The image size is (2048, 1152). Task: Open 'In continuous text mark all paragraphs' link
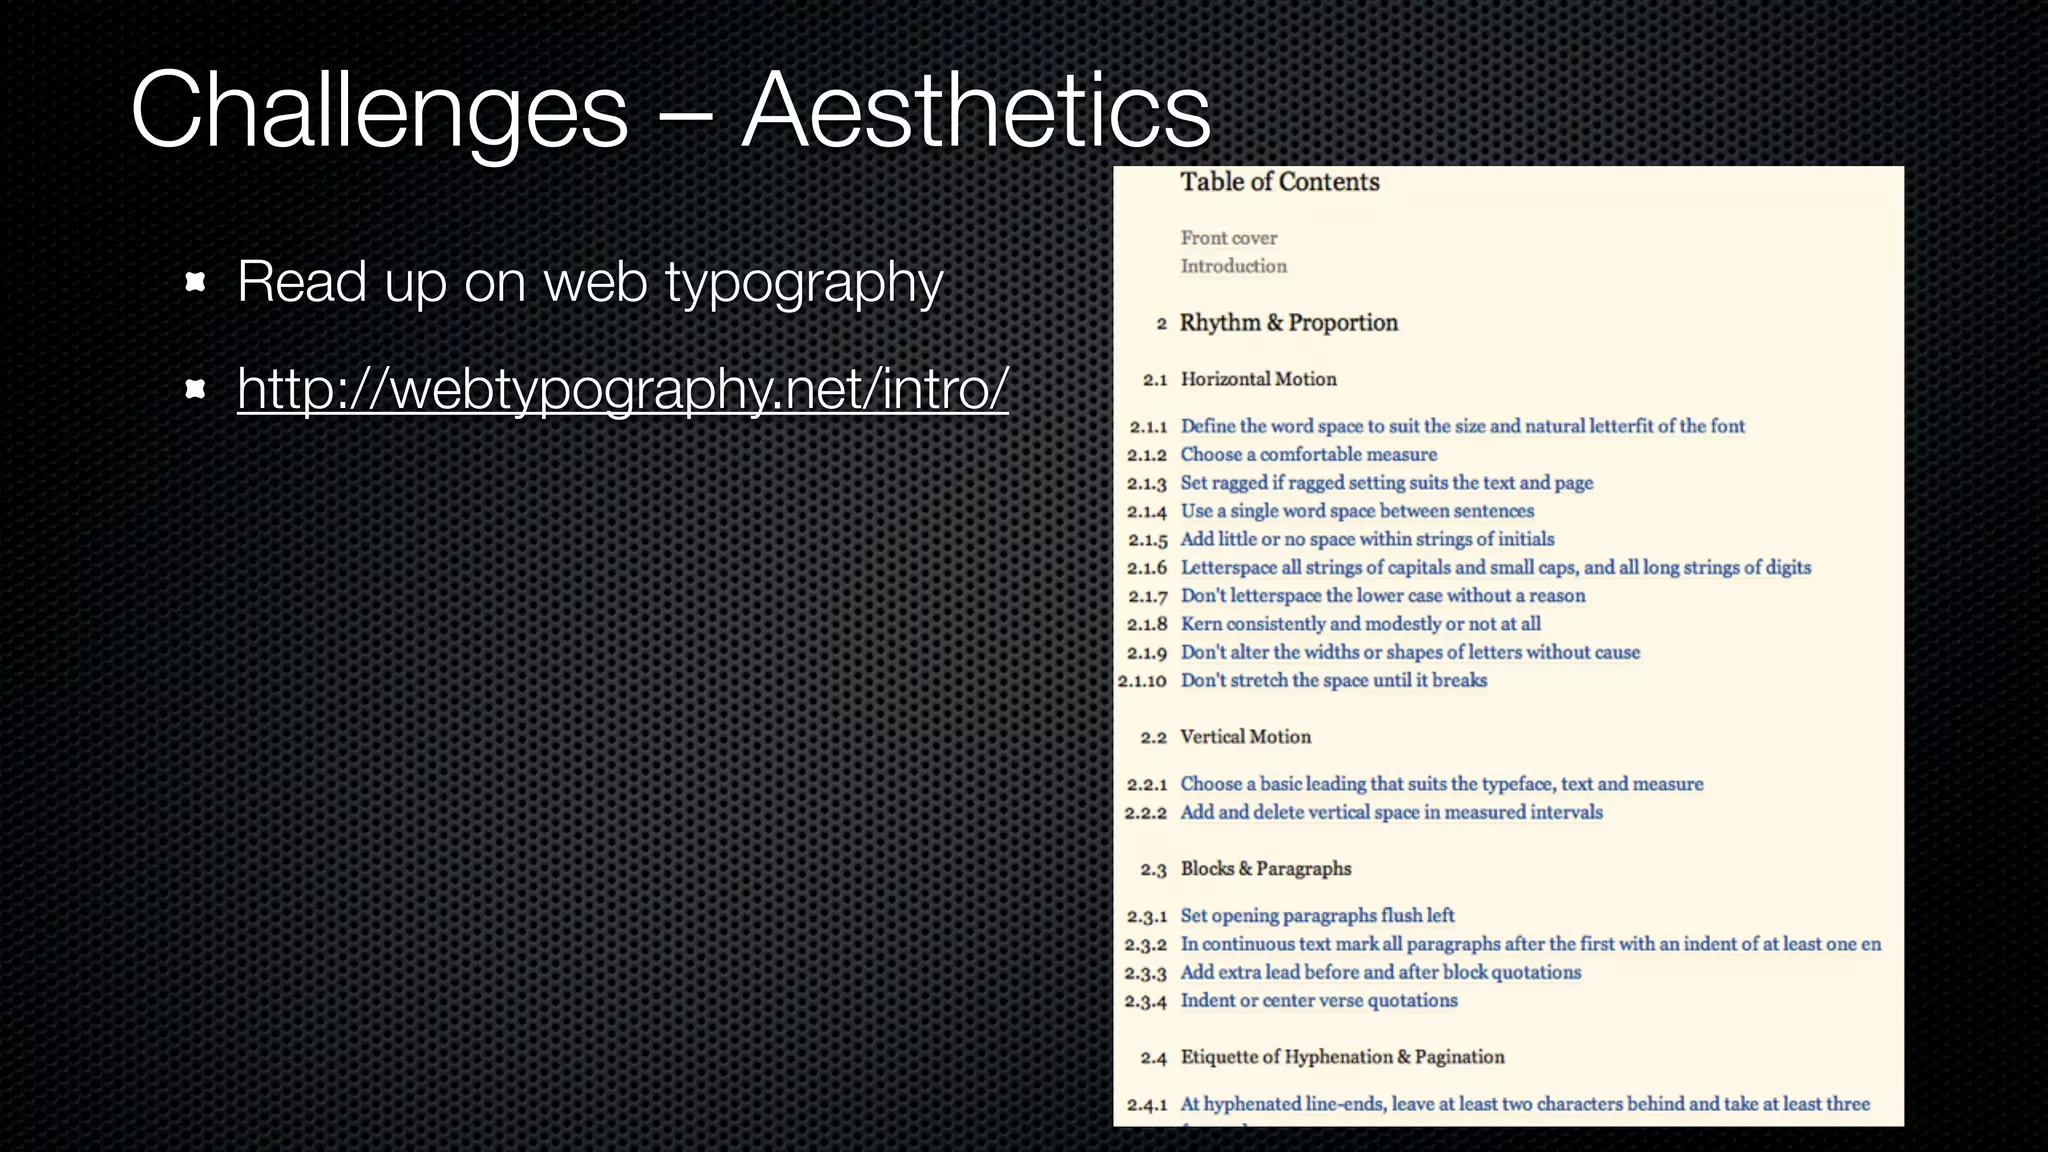[1531, 944]
